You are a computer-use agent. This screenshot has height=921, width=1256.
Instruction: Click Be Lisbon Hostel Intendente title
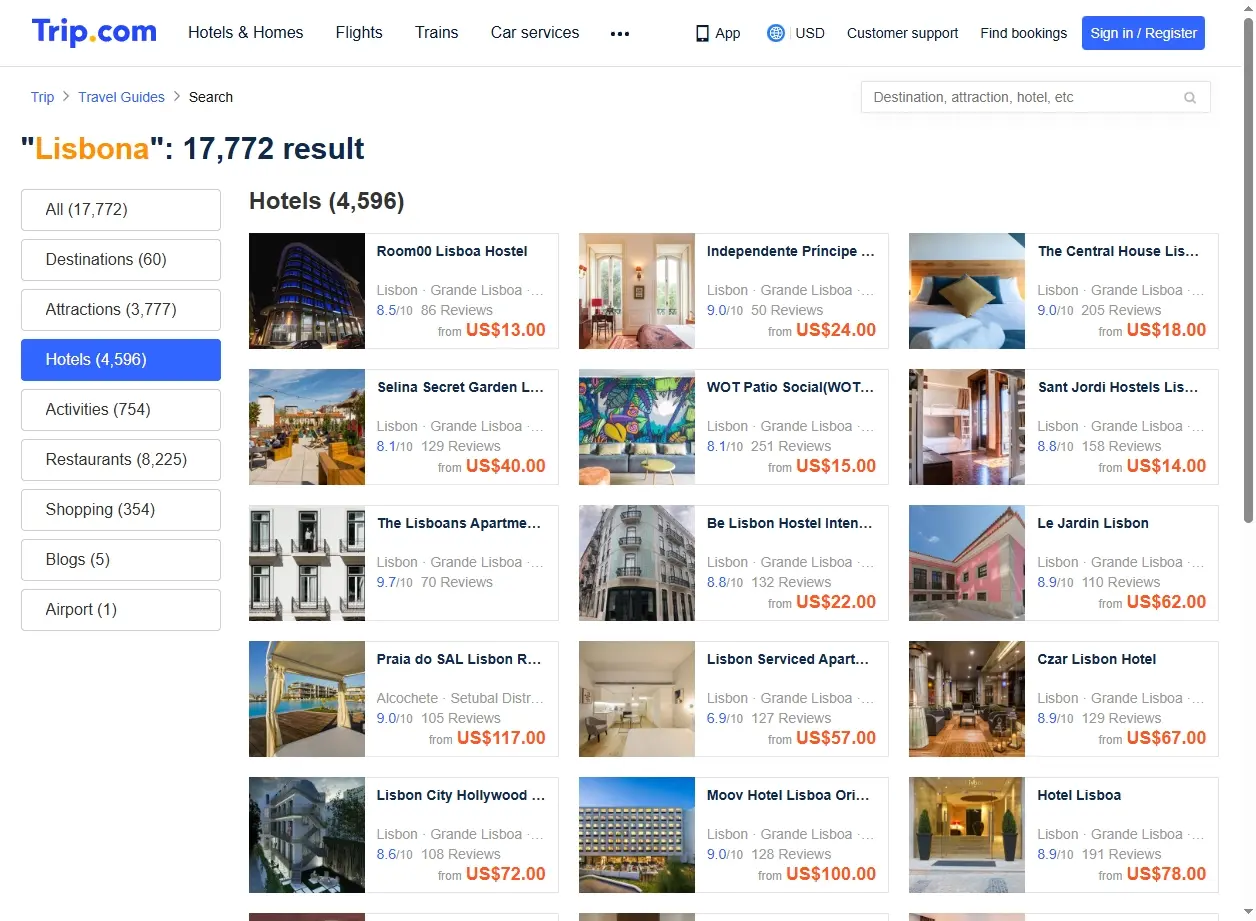tap(790, 523)
